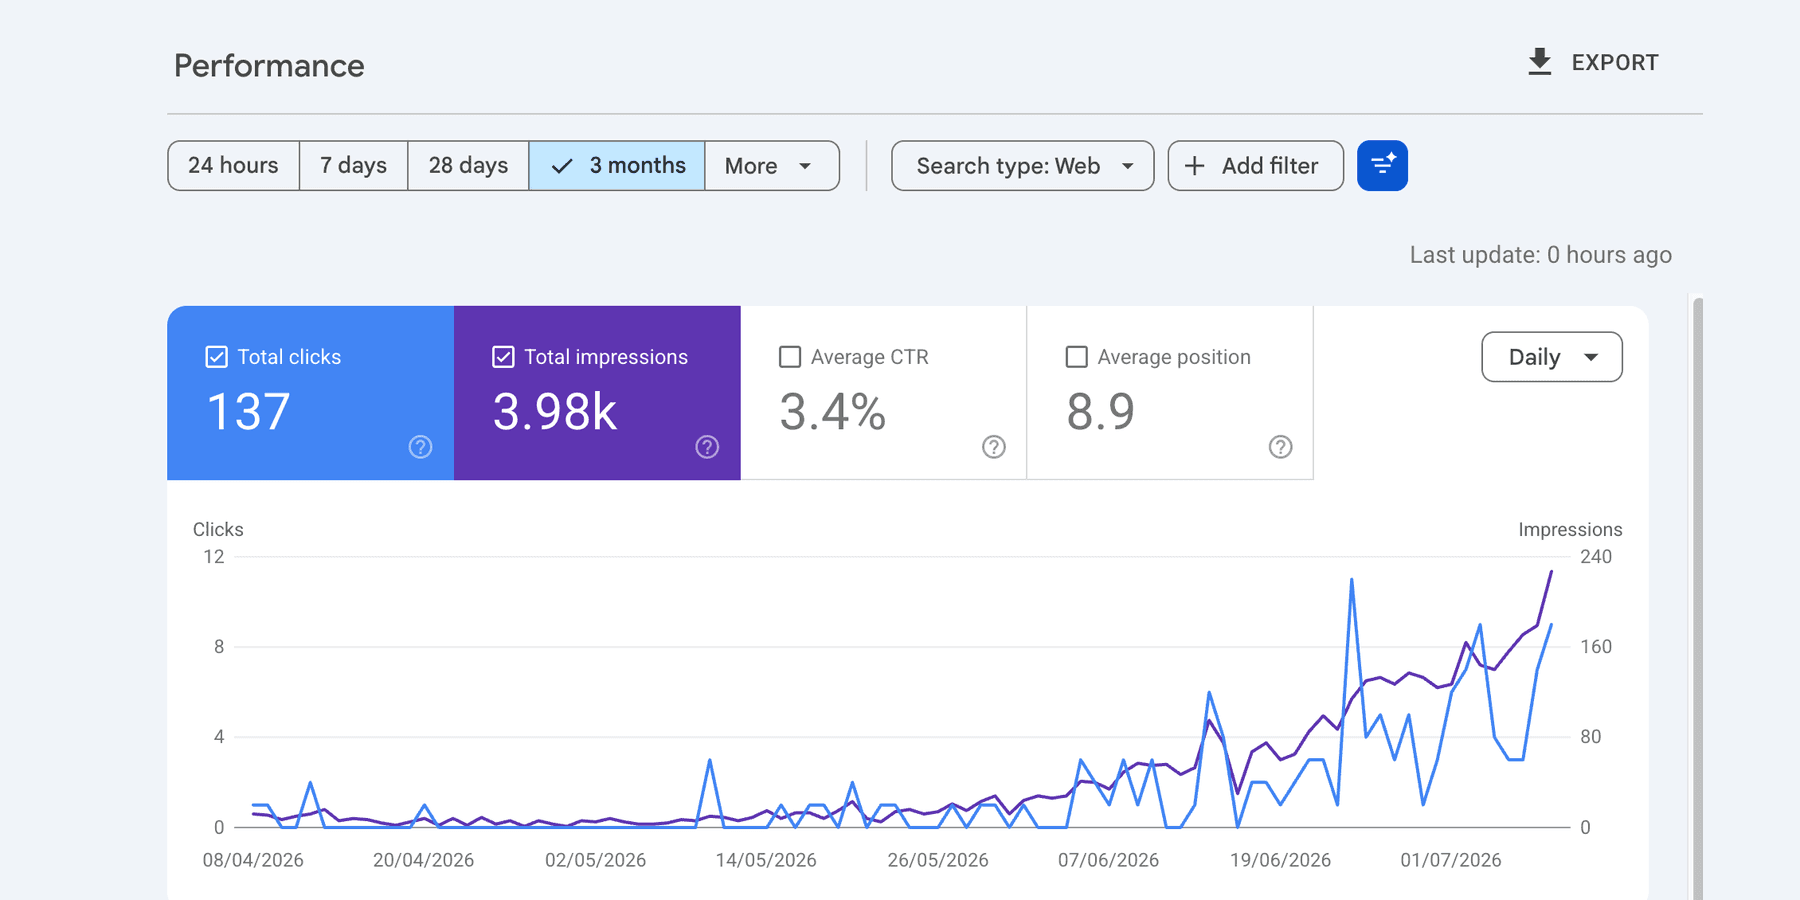Select the 3 months range
The width and height of the screenshot is (1800, 900).
tap(617, 166)
